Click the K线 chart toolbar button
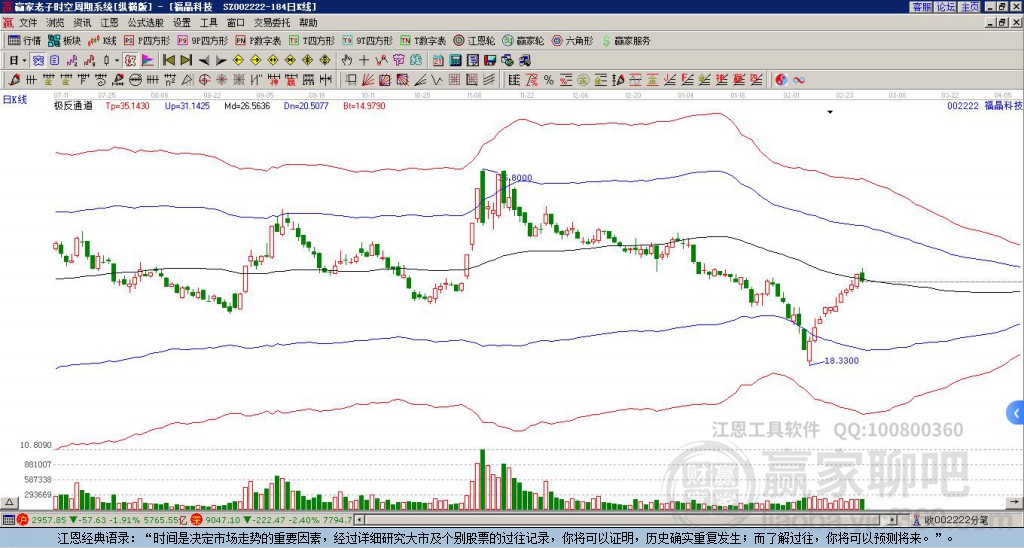Screen dimensions: 1024x548 (102, 40)
